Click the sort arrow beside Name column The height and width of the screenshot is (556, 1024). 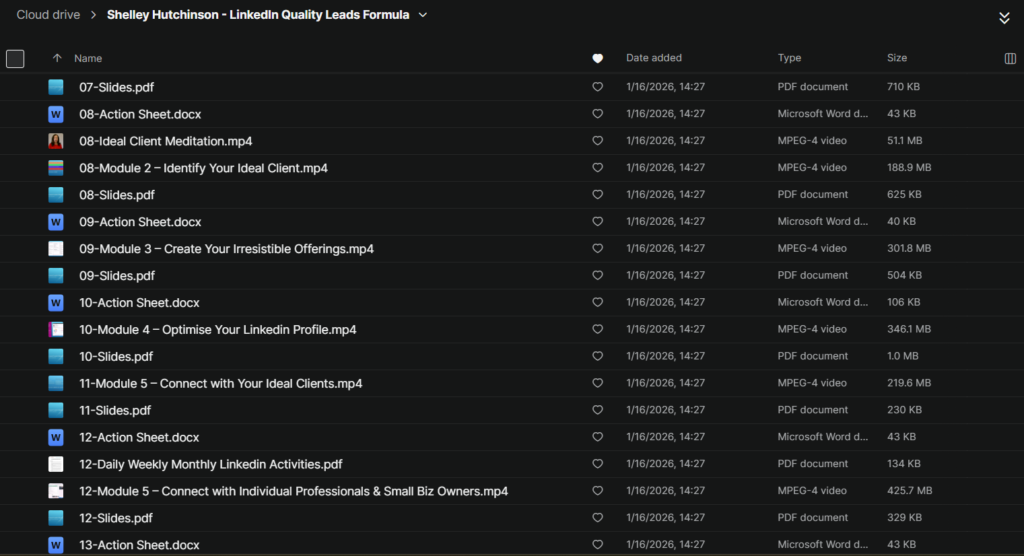point(57,58)
